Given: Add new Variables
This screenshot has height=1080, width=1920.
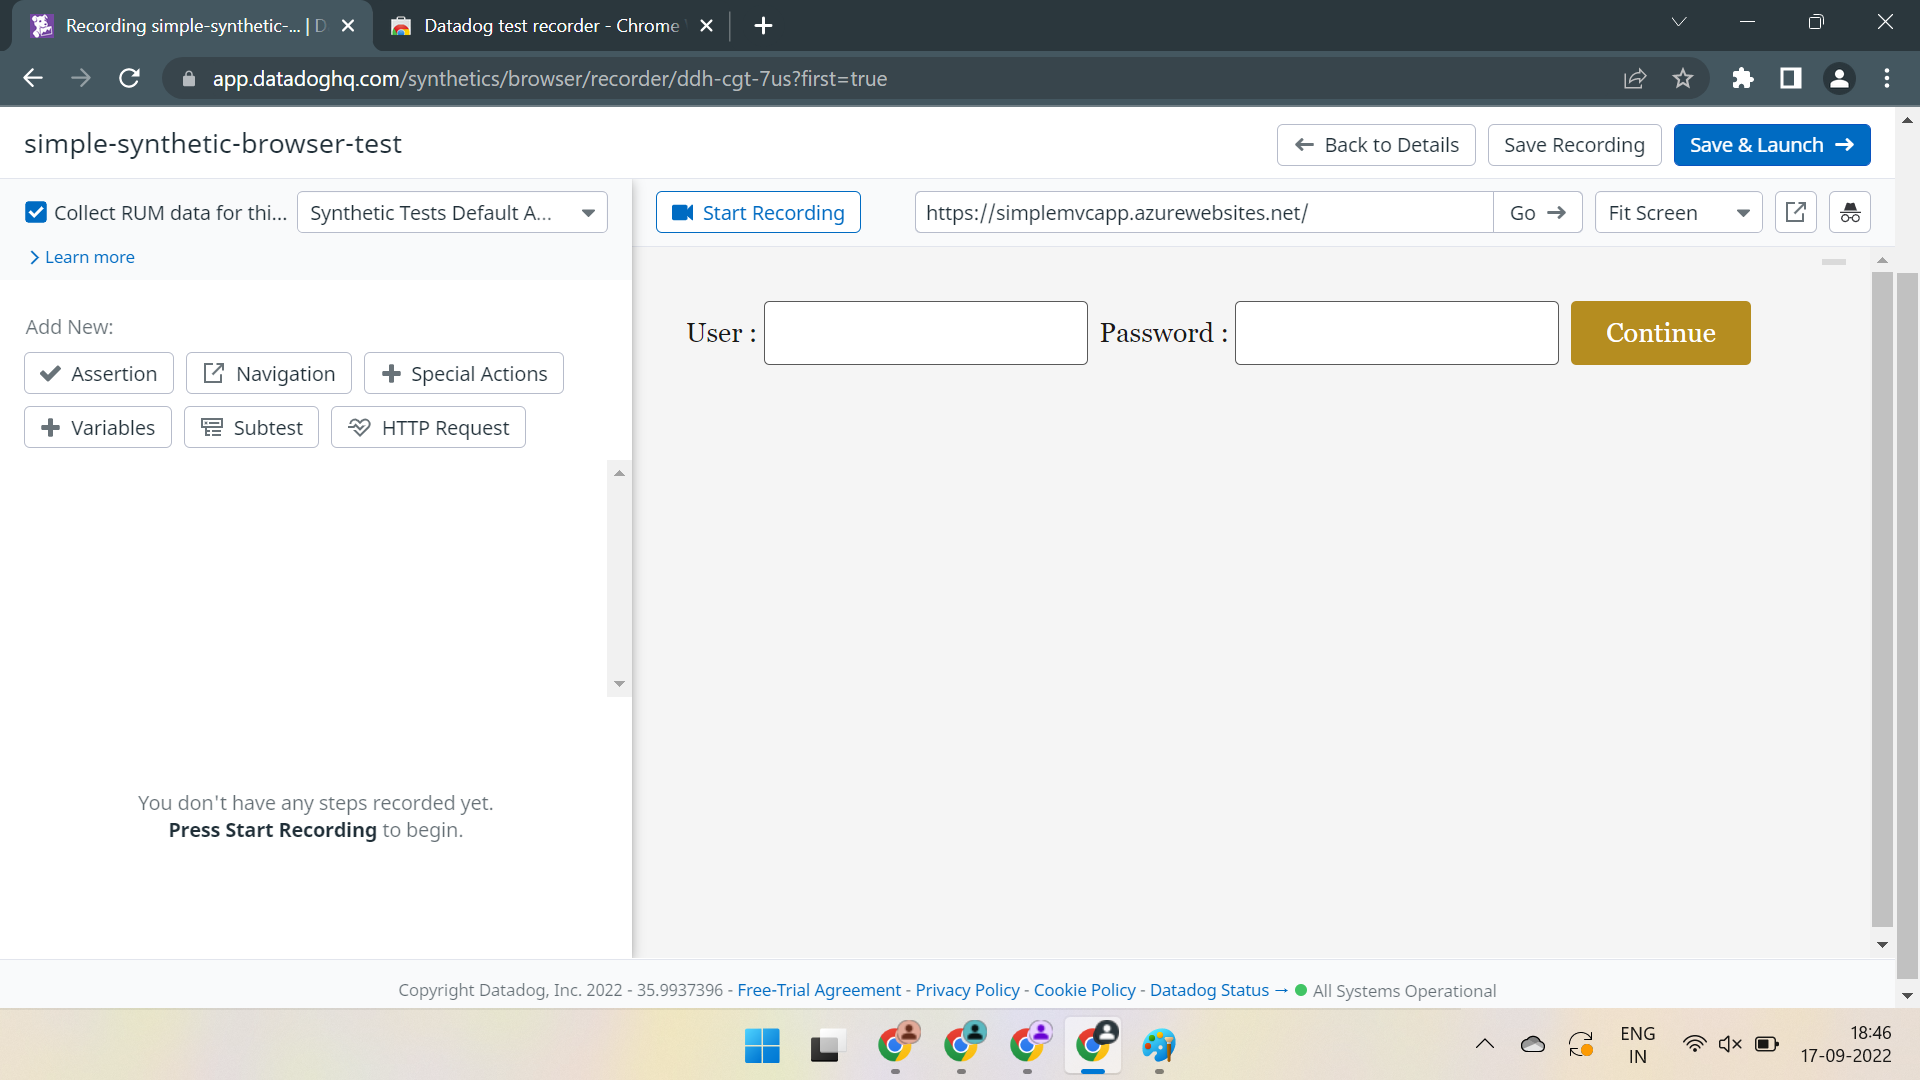Looking at the screenshot, I should pyautogui.click(x=98, y=427).
